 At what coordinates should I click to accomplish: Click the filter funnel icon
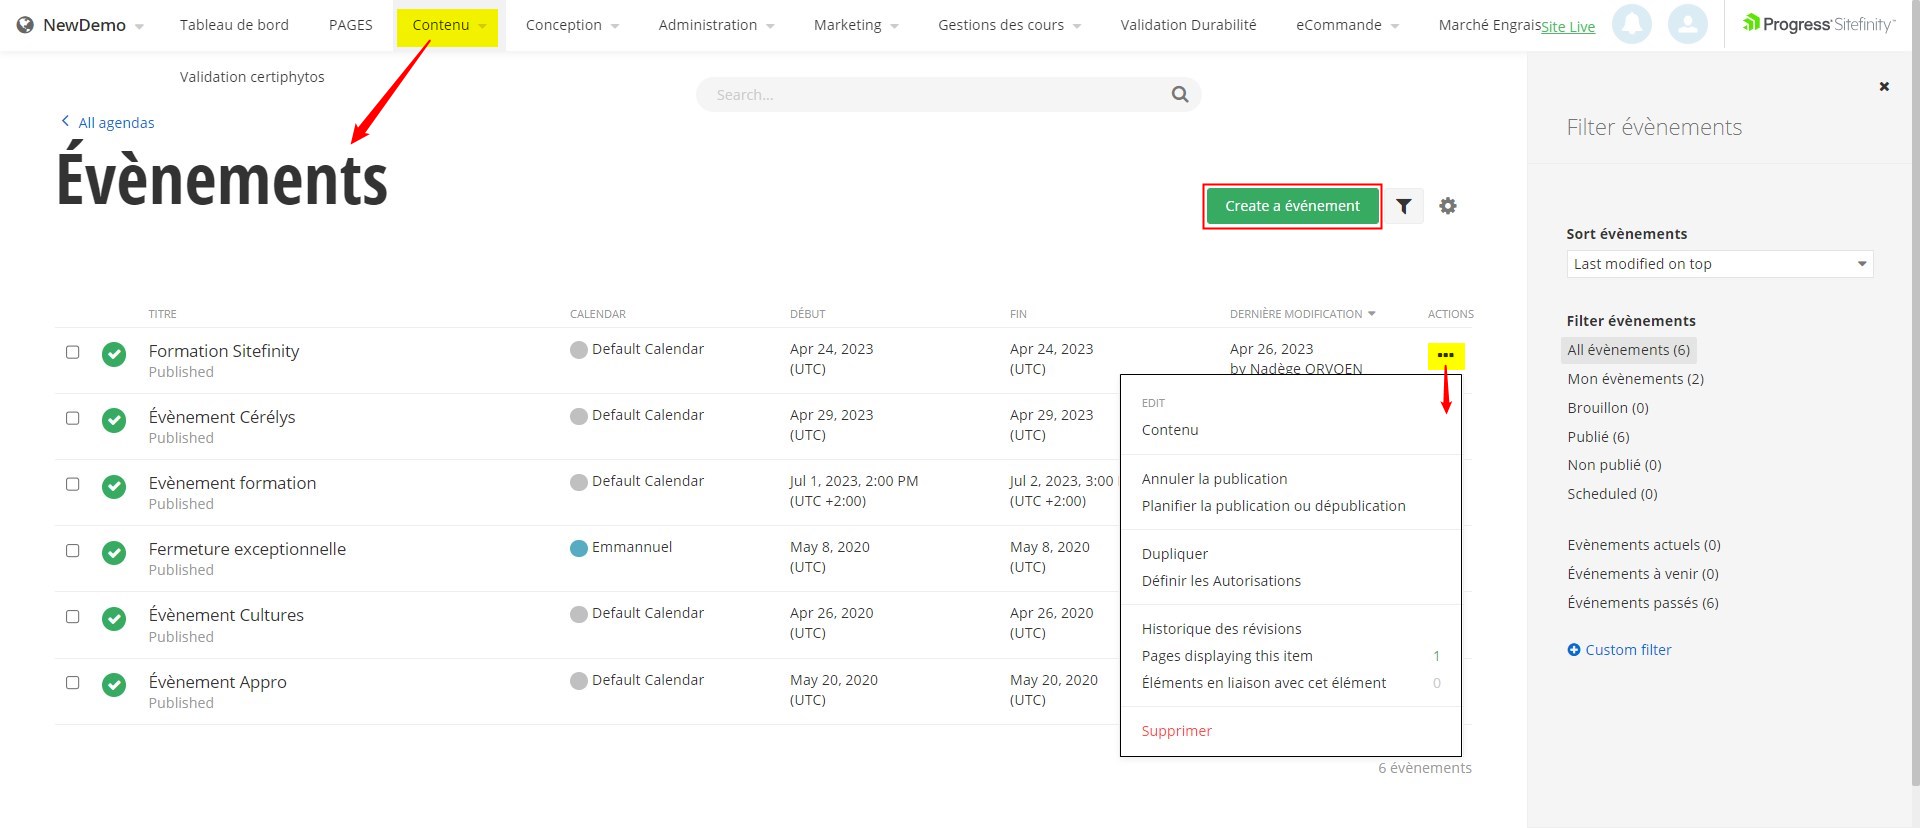coord(1404,206)
